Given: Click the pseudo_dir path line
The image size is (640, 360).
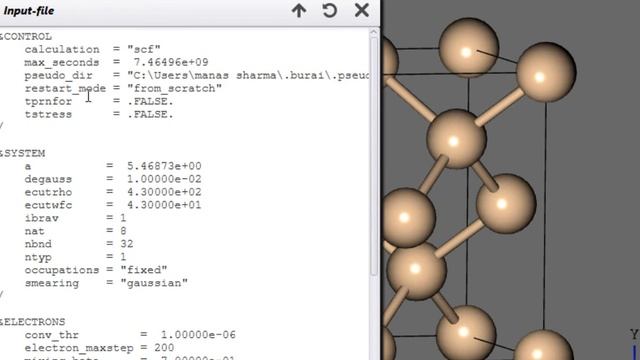Looking at the screenshot, I should pos(197,76).
